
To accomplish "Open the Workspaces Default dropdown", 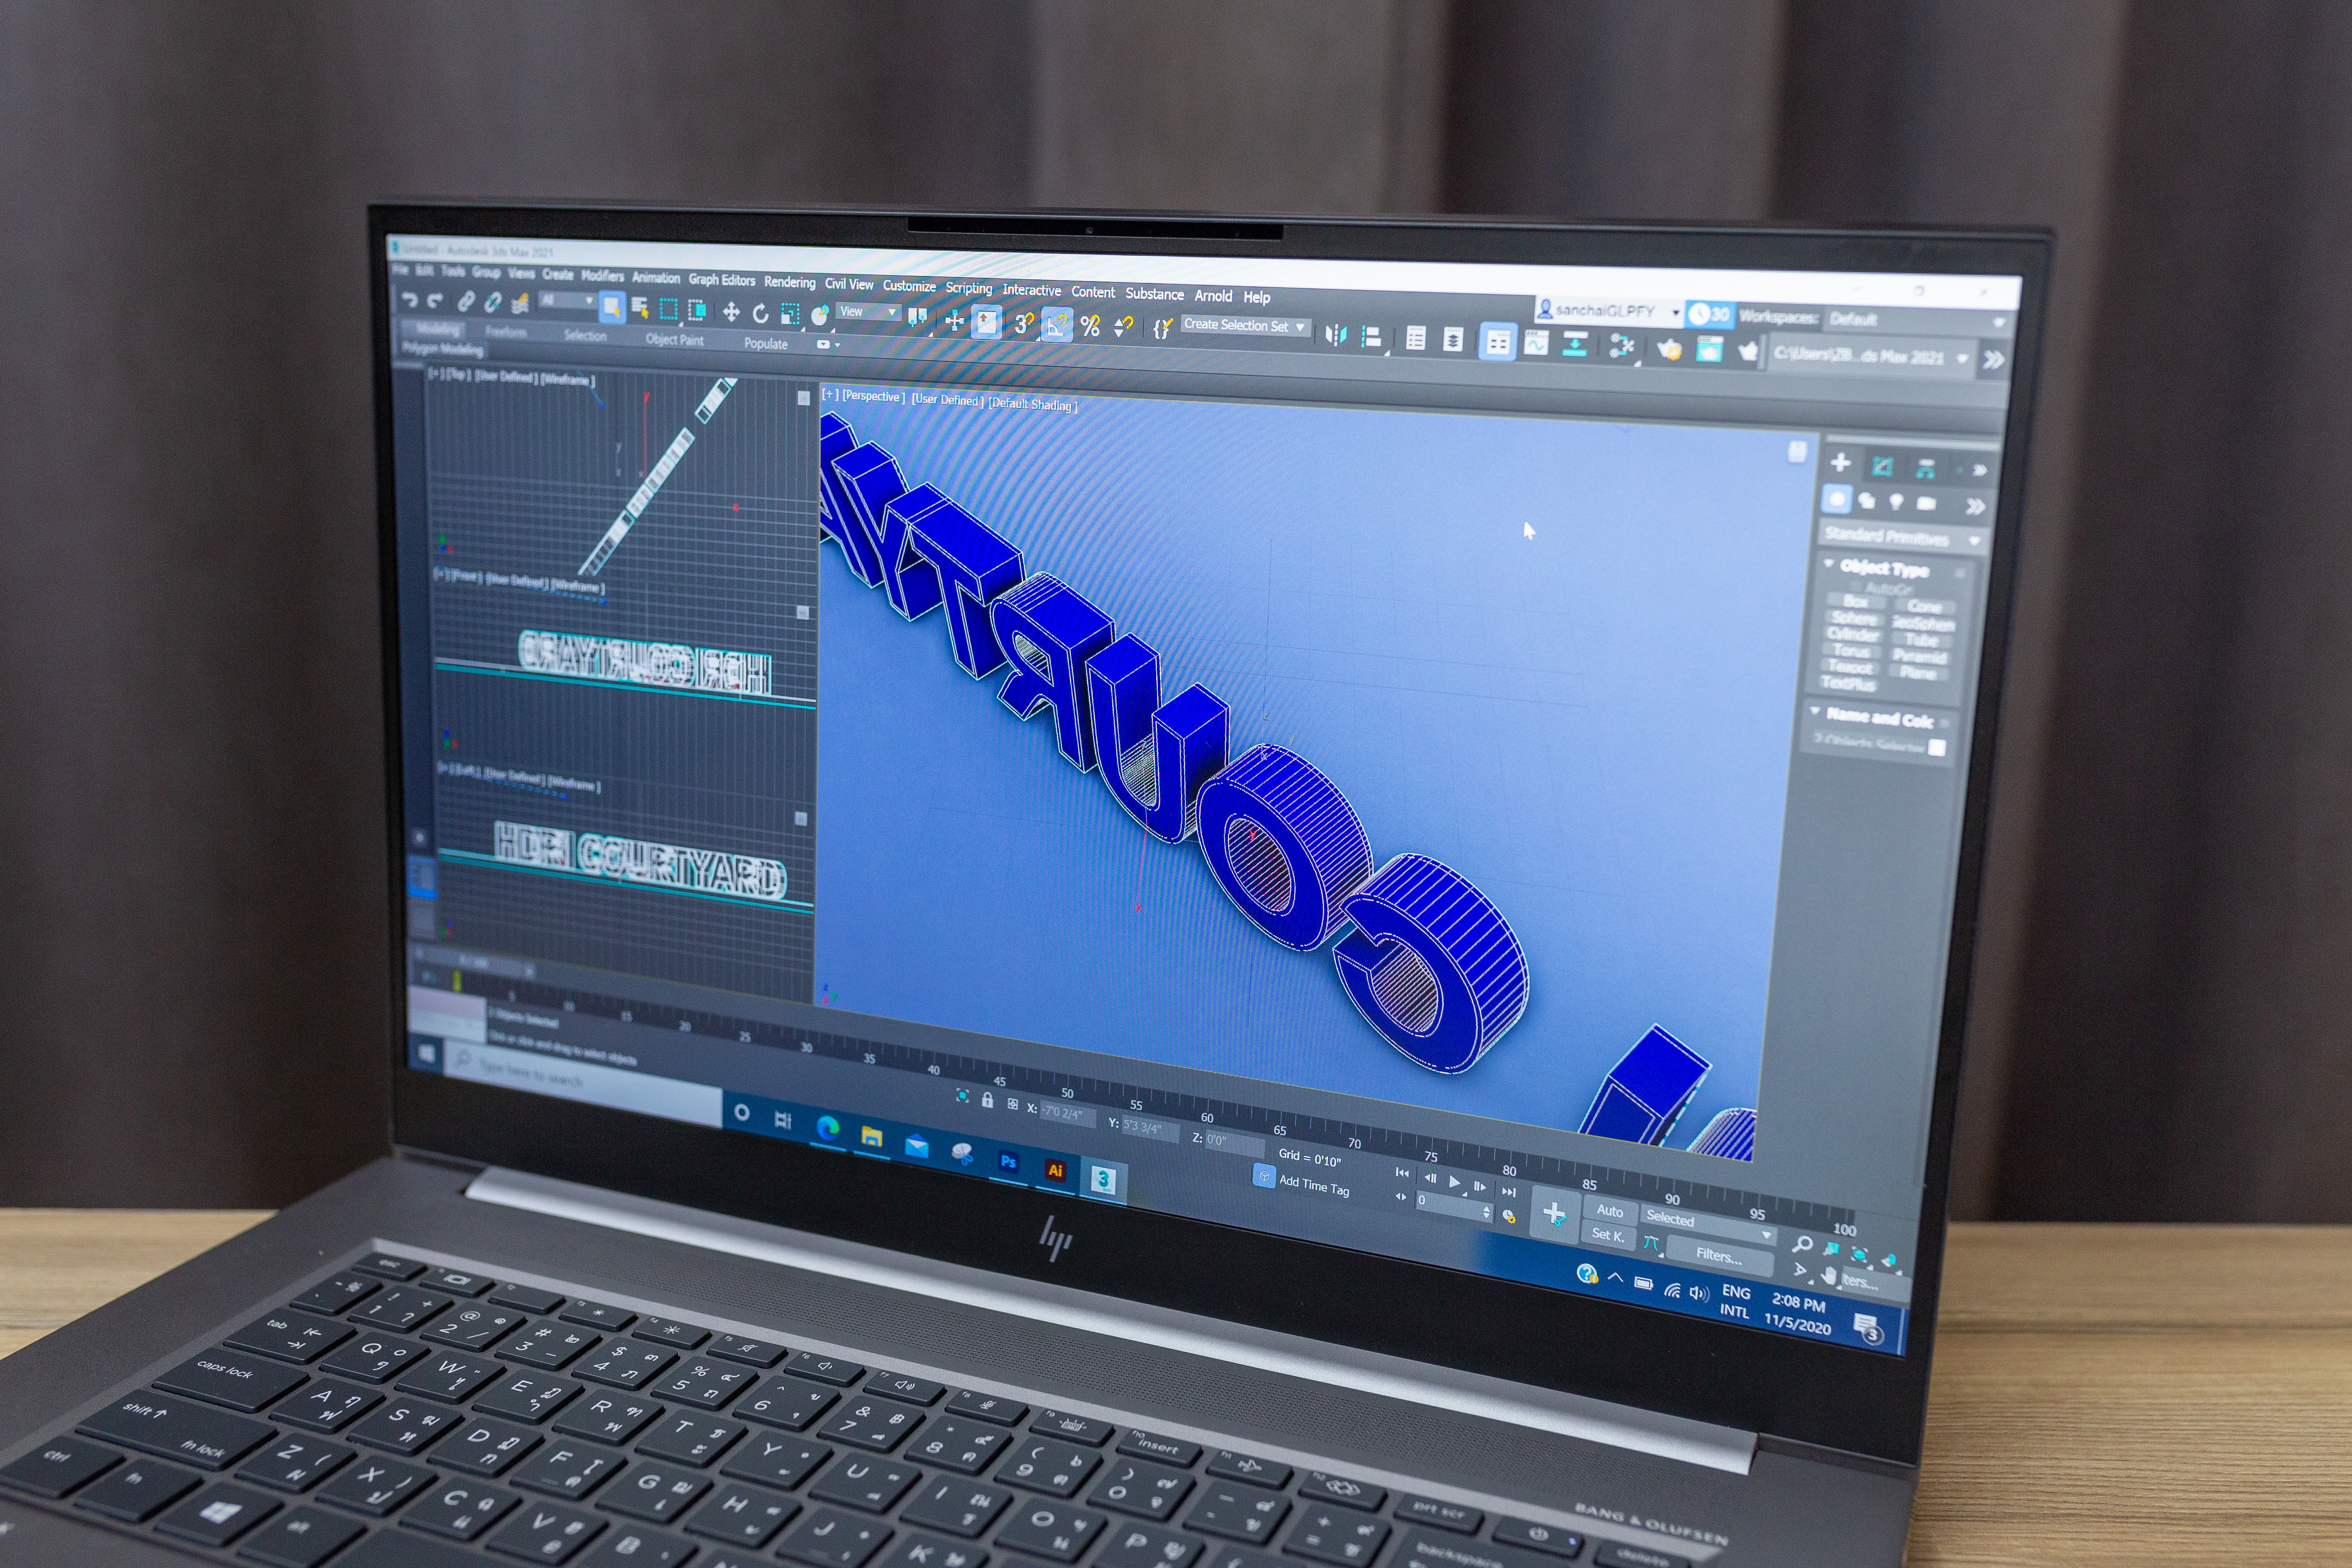I will [1917, 320].
